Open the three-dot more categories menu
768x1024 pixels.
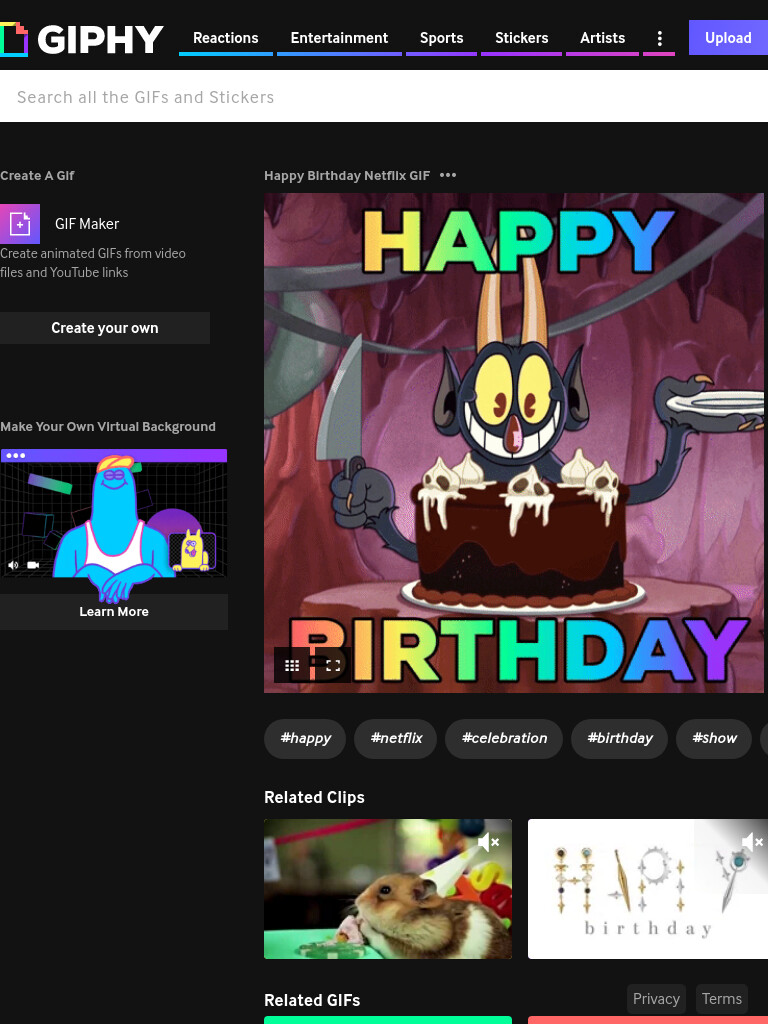pyautogui.click(x=660, y=39)
